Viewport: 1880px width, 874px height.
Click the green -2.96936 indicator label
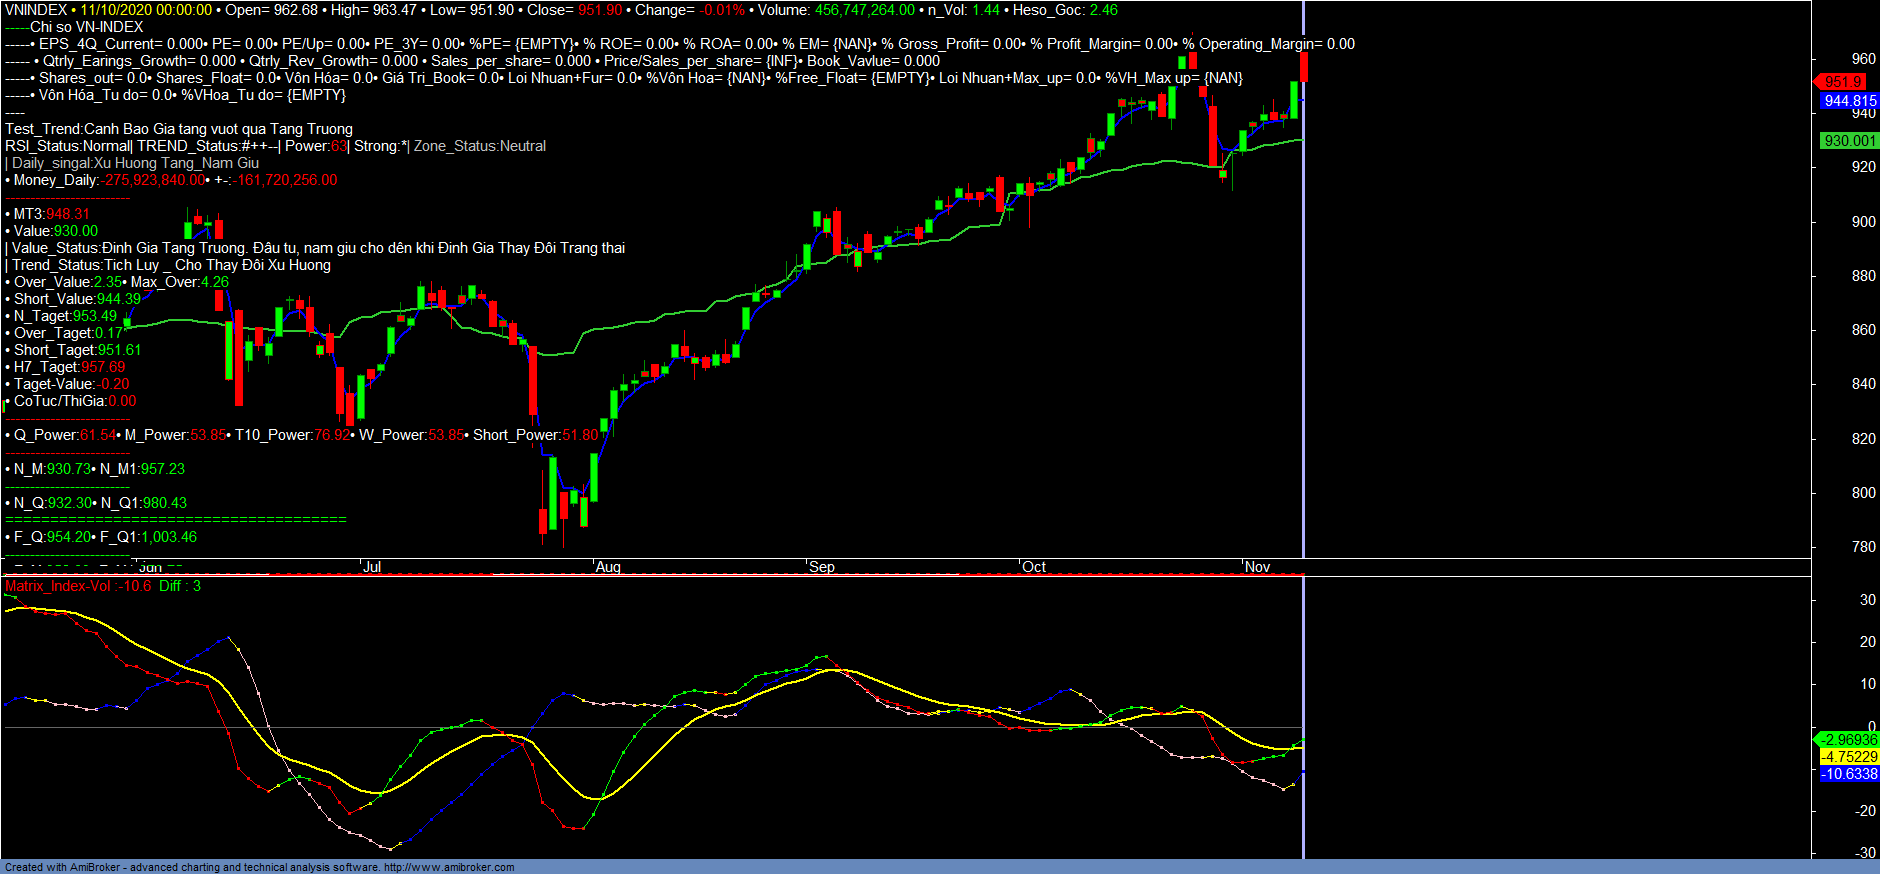pyautogui.click(x=1849, y=740)
